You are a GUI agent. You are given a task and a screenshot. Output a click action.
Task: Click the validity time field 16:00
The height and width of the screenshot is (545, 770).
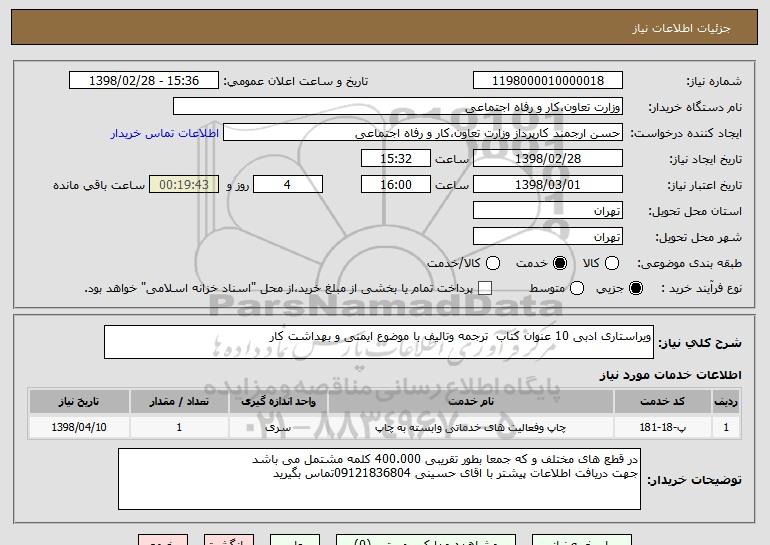pos(396,185)
